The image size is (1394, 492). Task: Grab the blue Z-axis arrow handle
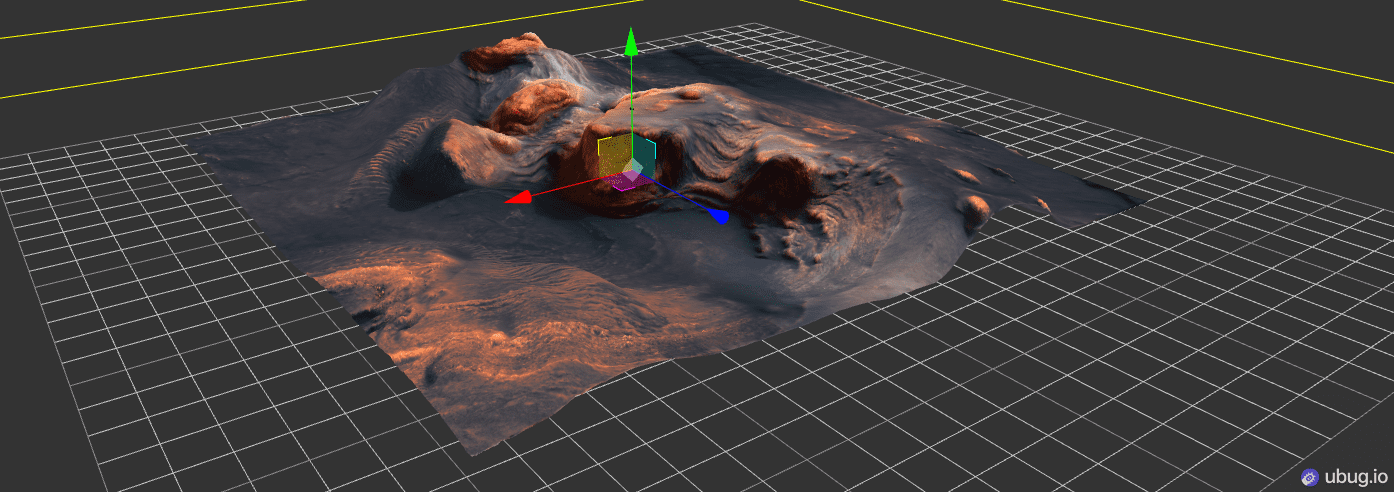[x=719, y=215]
